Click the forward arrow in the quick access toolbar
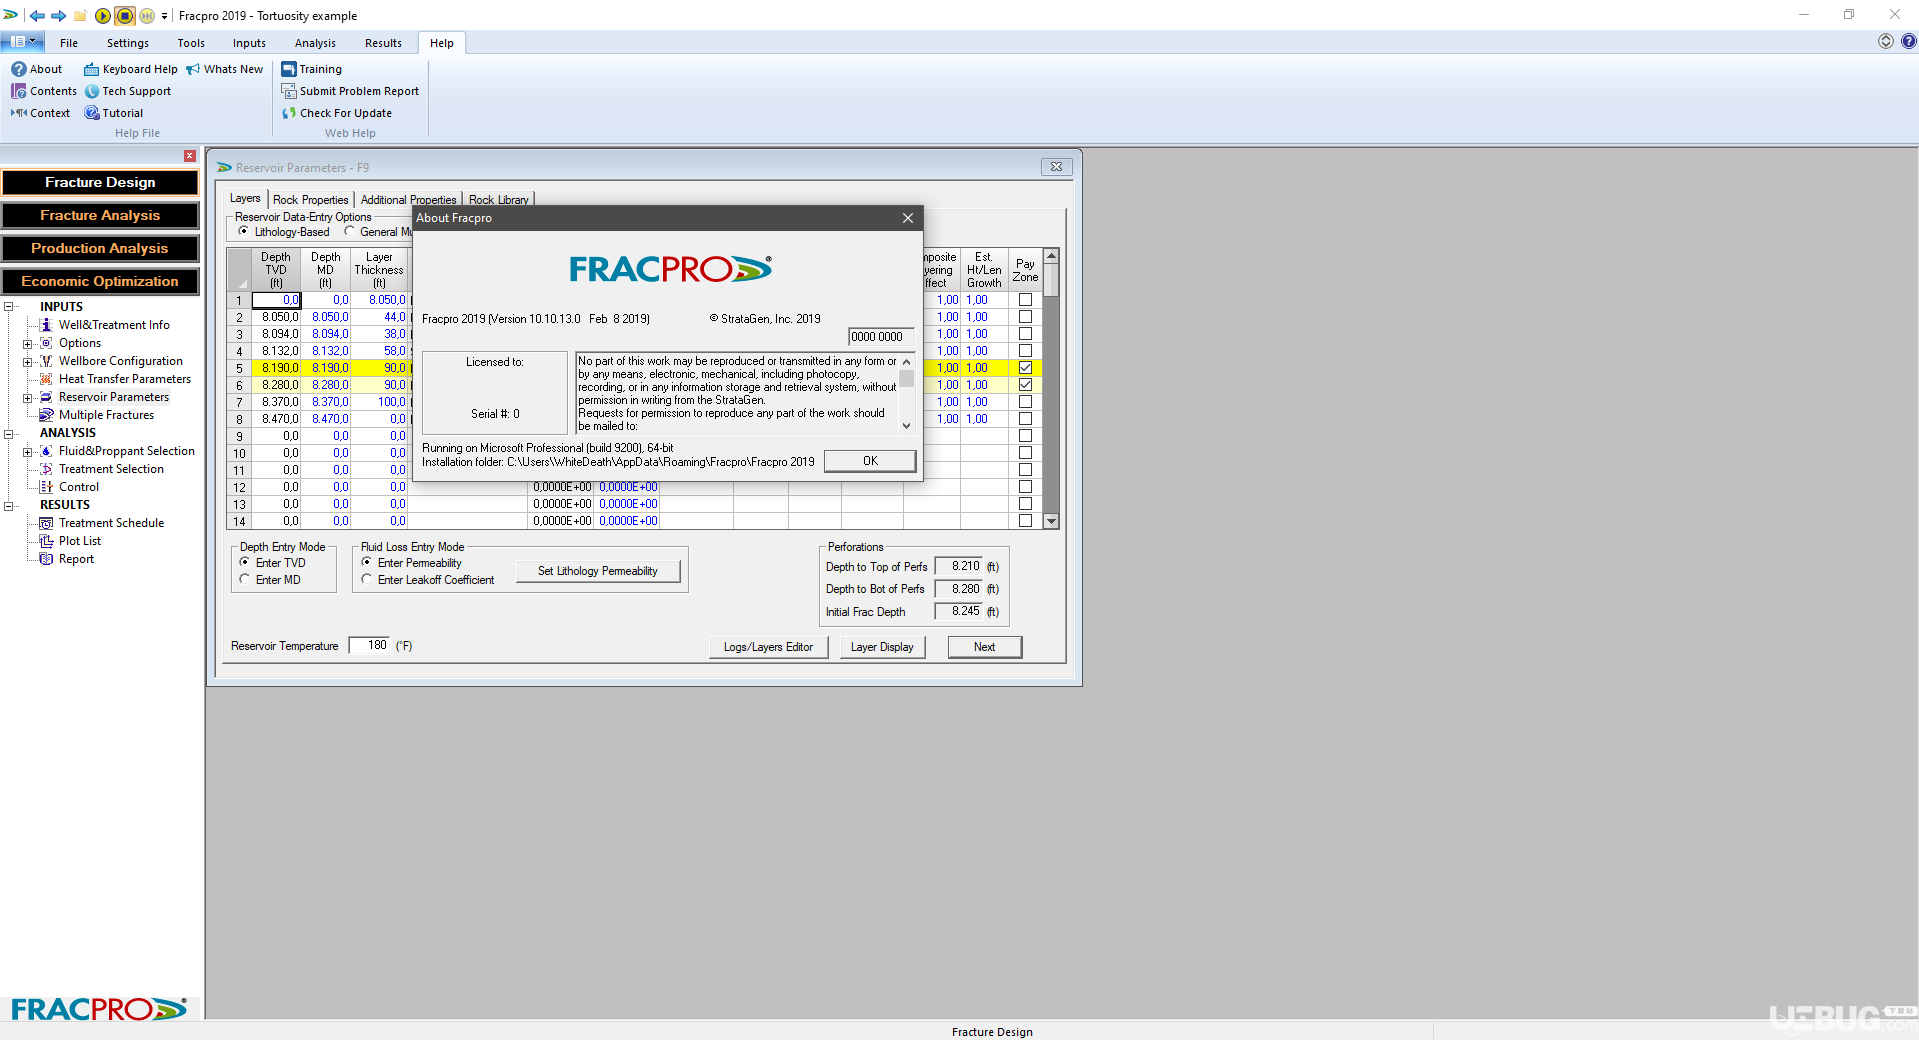This screenshot has width=1919, height=1040. click(x=58, y=15)
